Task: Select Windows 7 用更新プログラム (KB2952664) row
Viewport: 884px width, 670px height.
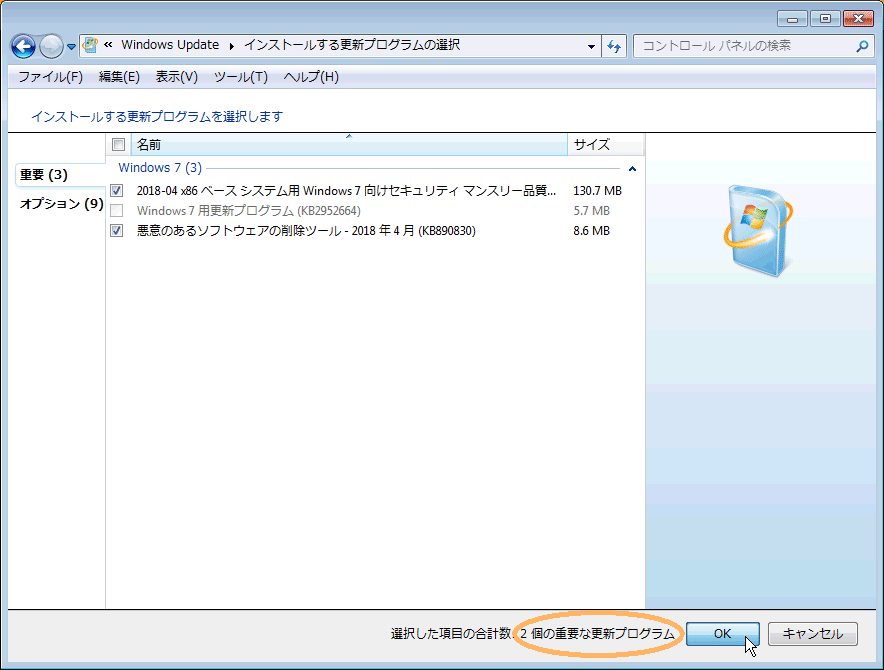Action: 374,211
